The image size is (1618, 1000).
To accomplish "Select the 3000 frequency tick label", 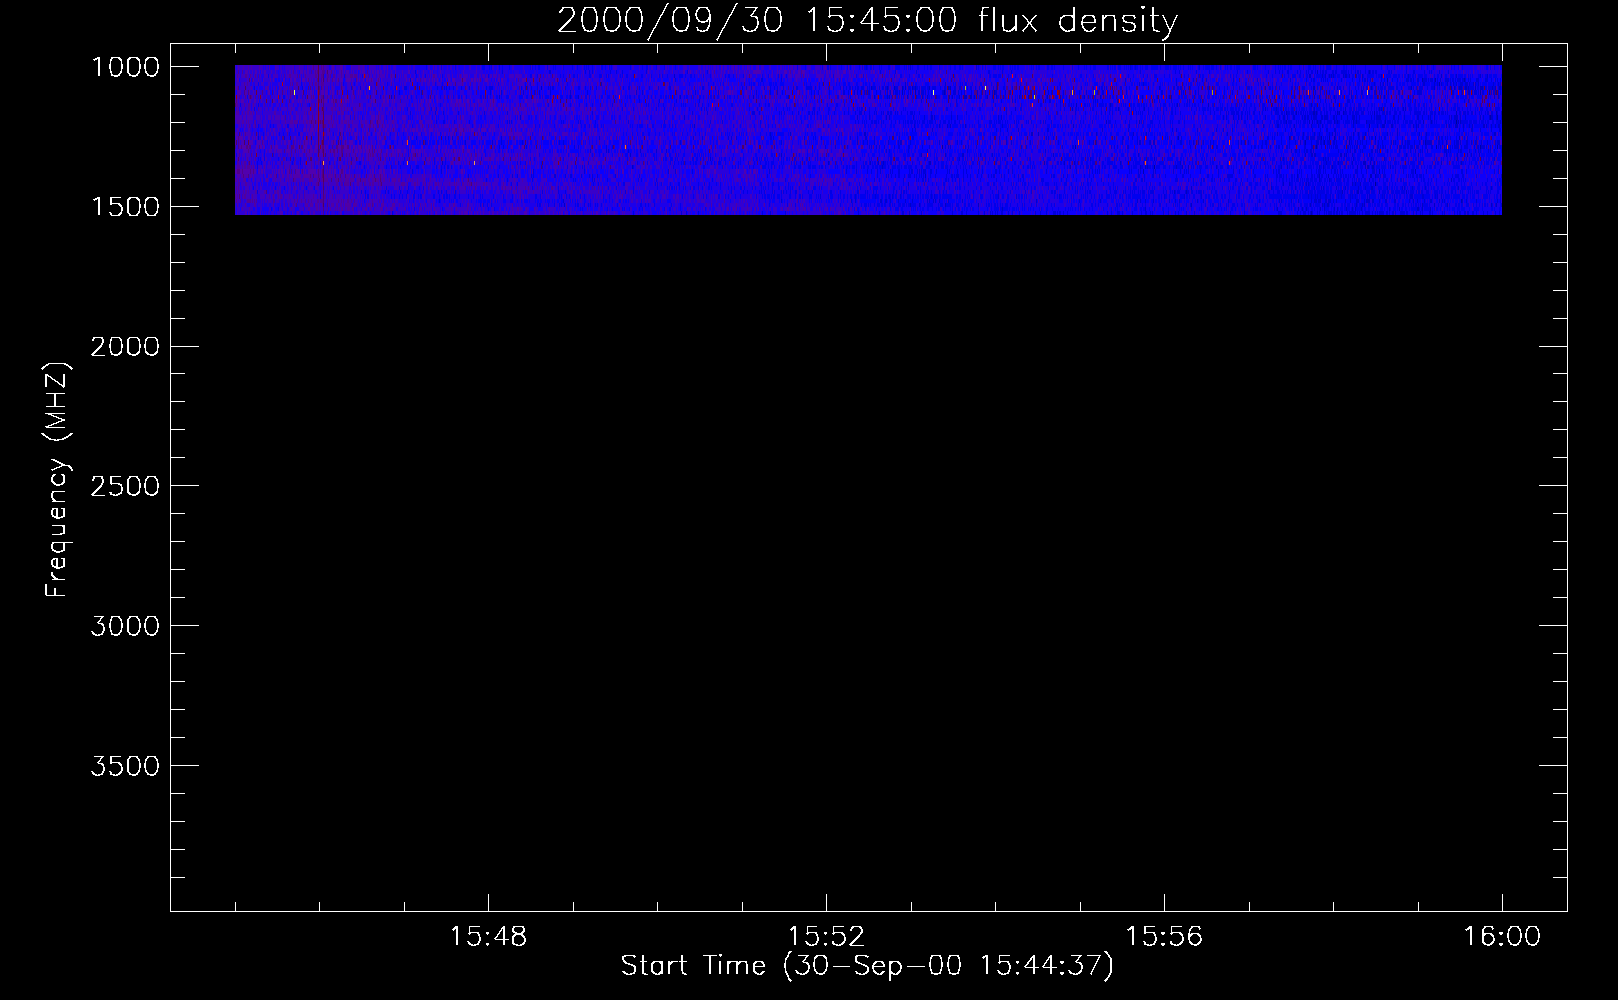I will [125, 627].
